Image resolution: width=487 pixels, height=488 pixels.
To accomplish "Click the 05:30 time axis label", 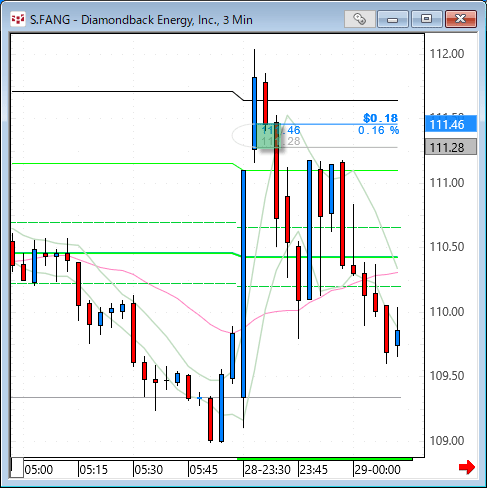I will (x=149, y=470).
